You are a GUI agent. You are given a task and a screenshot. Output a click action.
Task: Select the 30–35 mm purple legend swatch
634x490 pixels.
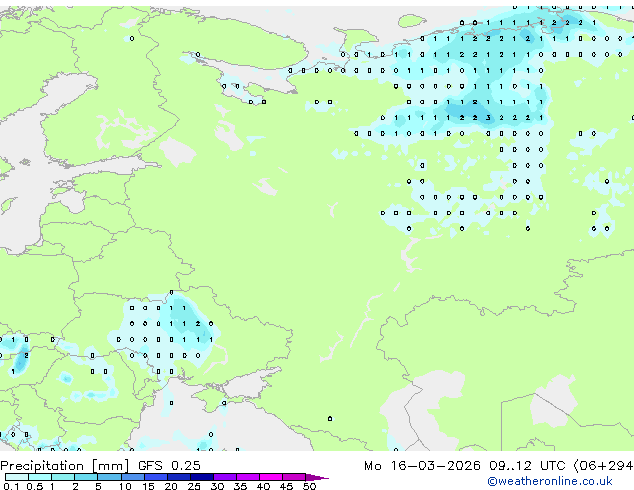[225, 477]
